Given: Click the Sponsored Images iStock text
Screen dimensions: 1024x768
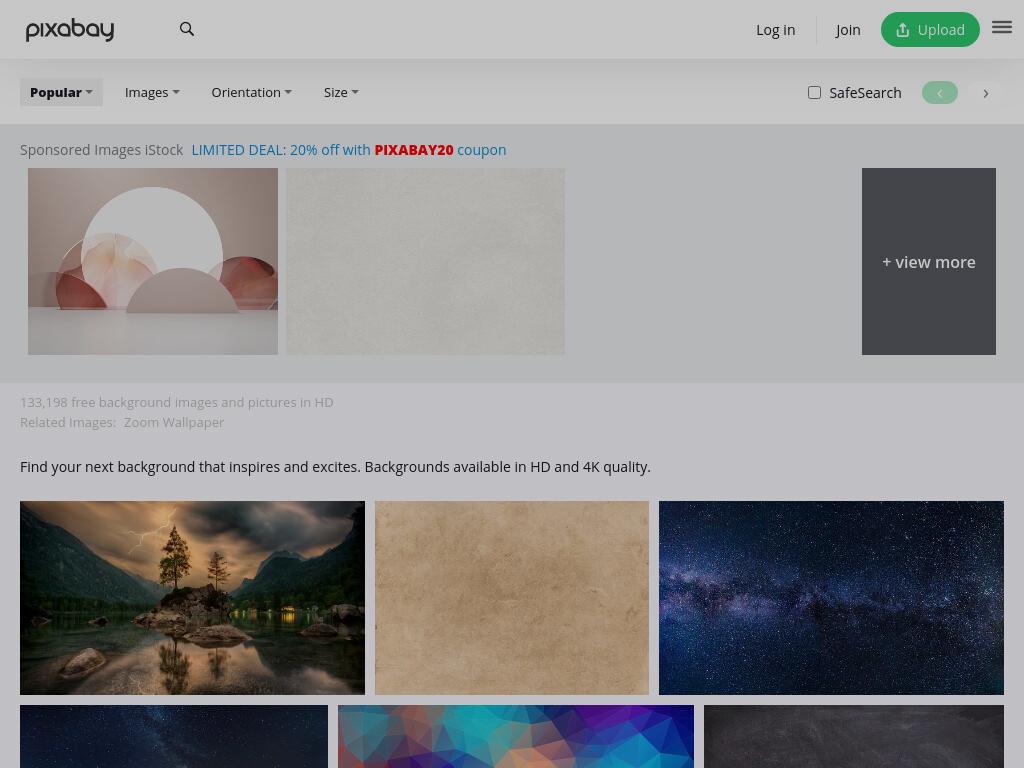Looking at the screenshot, I should pyautogui.click(x=101, y=150).
